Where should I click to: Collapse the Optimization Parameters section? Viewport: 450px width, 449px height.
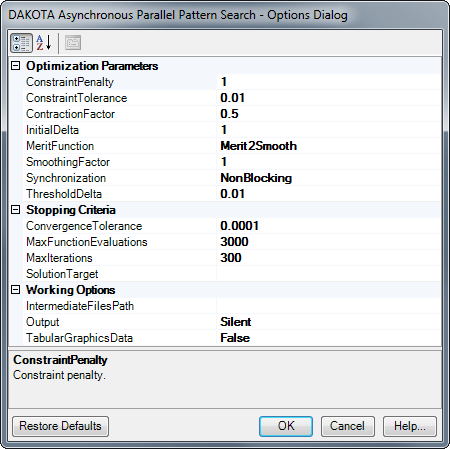15,65
